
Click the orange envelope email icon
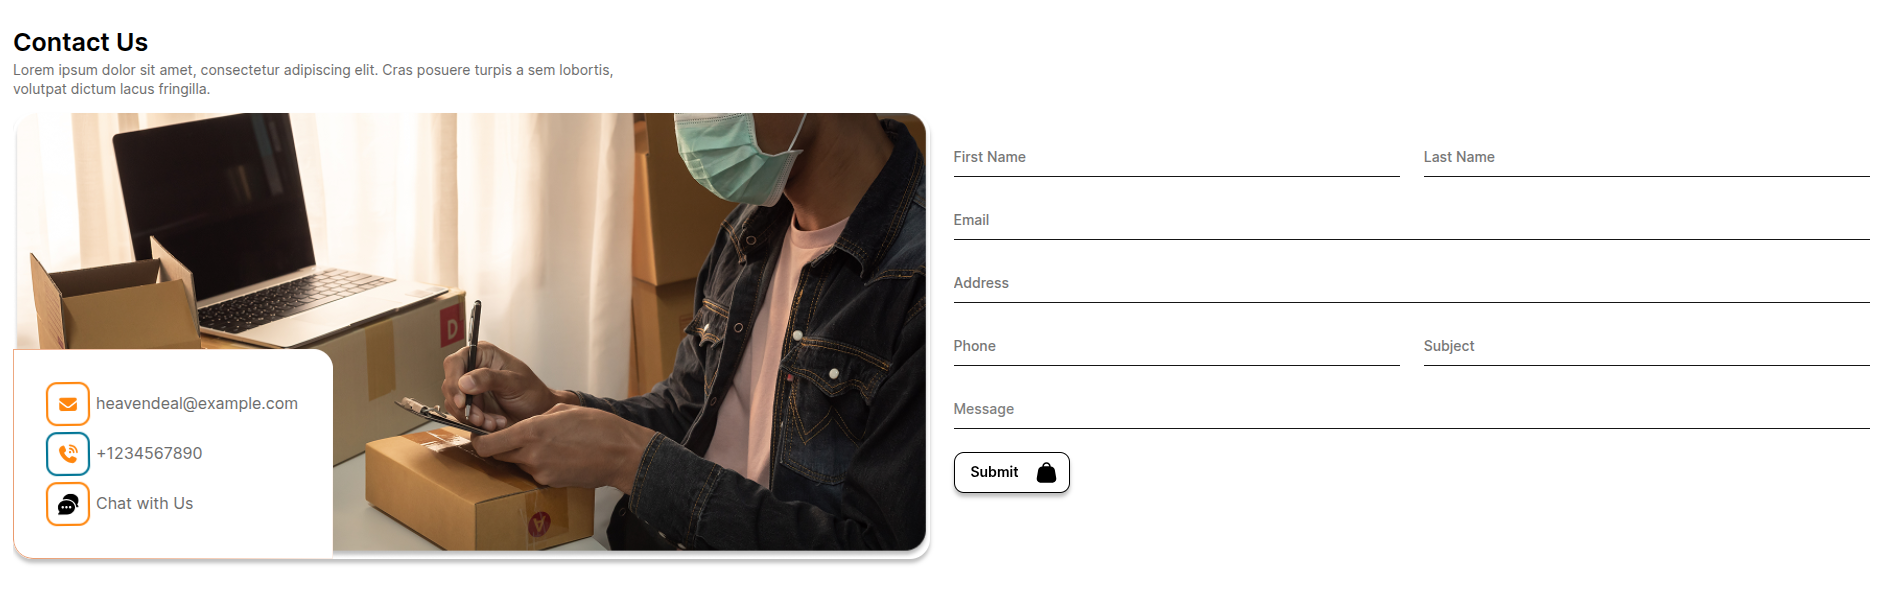pos(68,404)
